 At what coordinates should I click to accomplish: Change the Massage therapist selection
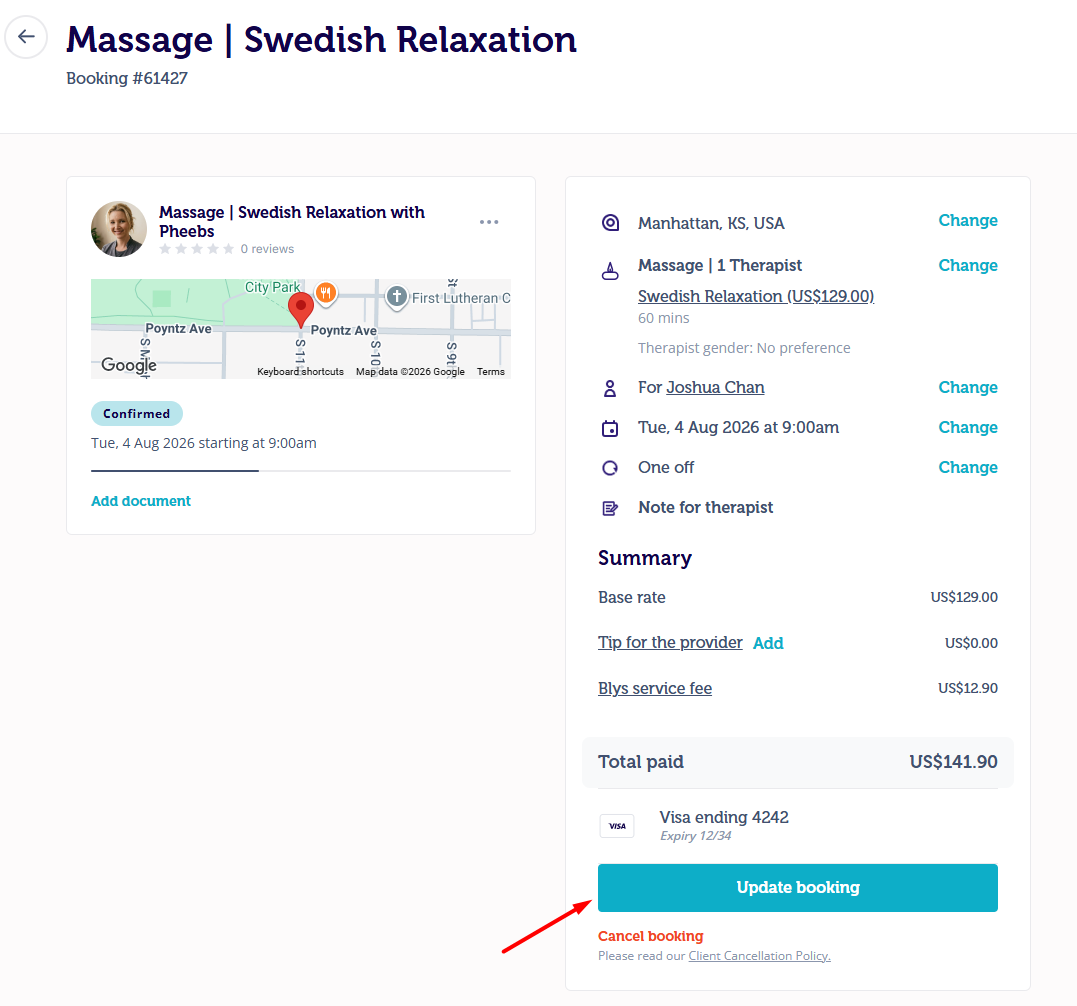click(x=968, y=265)
